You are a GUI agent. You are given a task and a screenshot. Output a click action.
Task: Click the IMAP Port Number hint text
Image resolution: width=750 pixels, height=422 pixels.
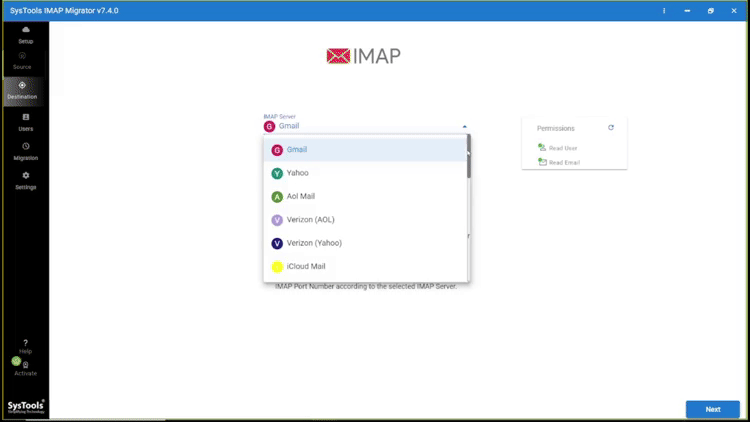(366, 286)
